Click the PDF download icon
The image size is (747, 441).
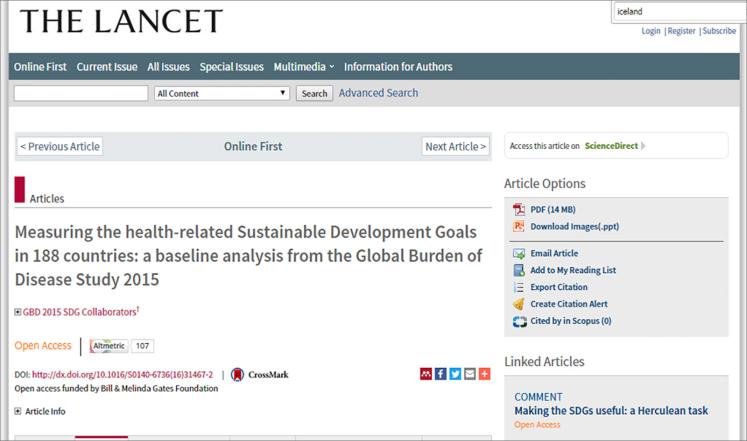(x=519, y=210)
